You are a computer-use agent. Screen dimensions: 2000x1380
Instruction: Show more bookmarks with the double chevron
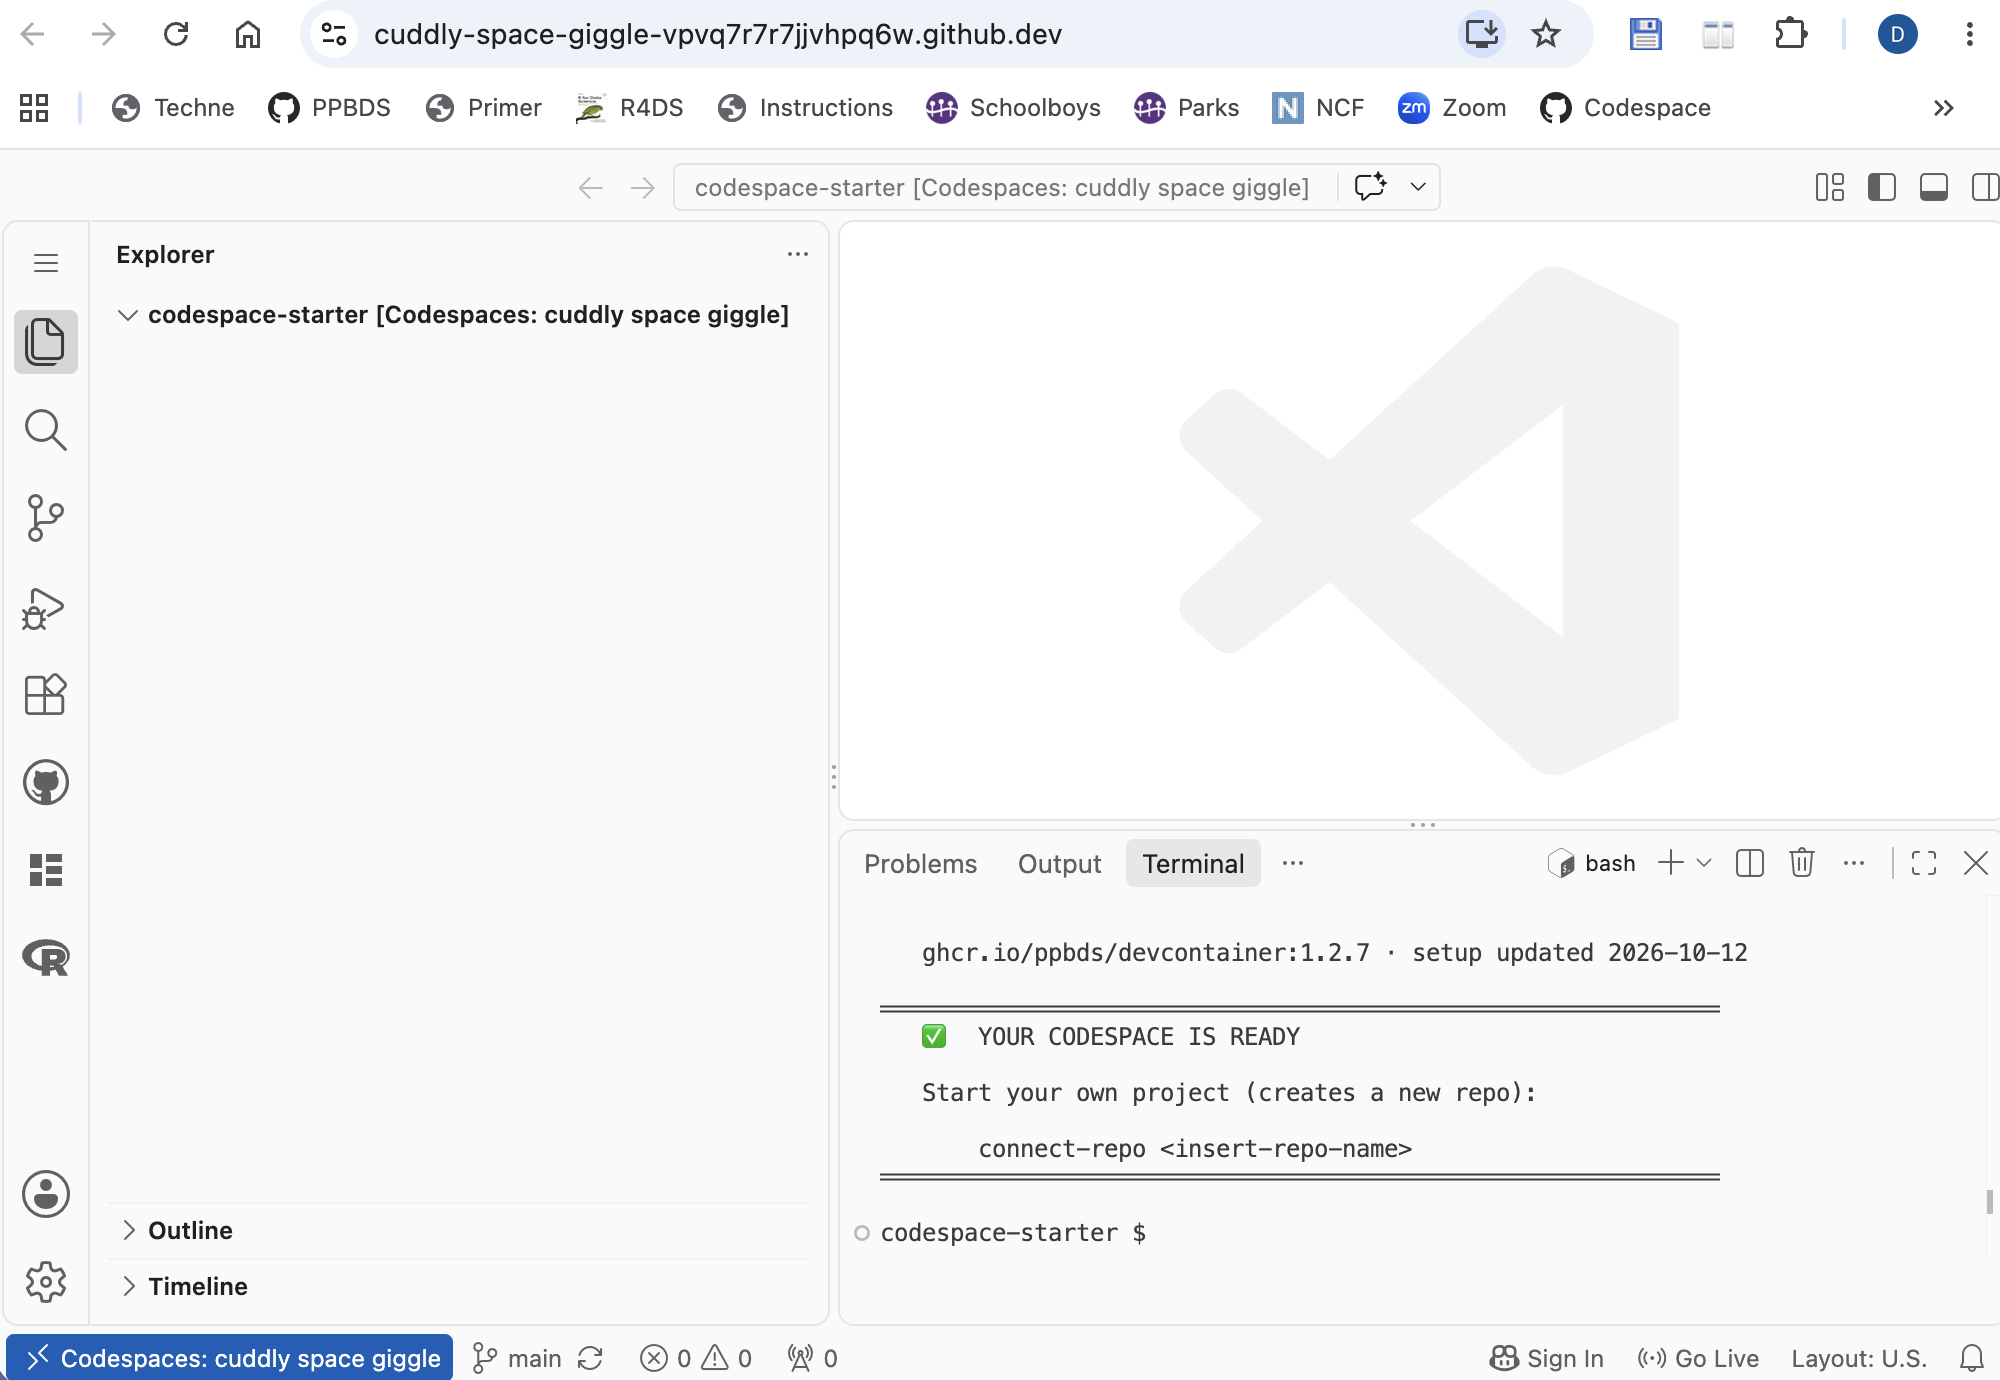point(1943,108)
